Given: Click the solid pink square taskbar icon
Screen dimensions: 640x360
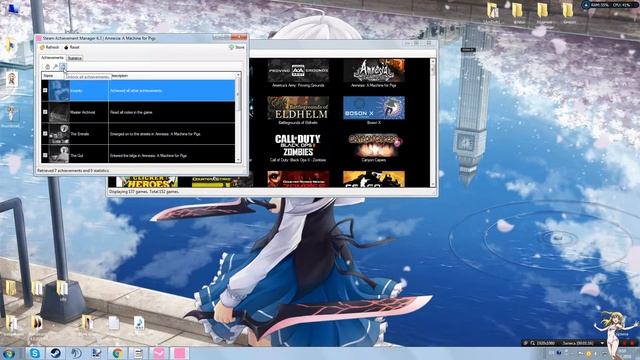Looking at the screenshot, I should click(180, 353).
